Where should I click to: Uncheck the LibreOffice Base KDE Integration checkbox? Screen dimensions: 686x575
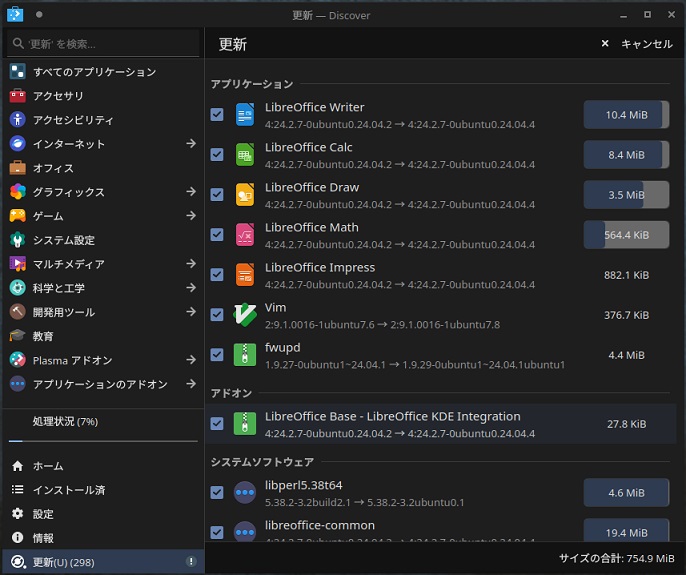coord(217,424)
